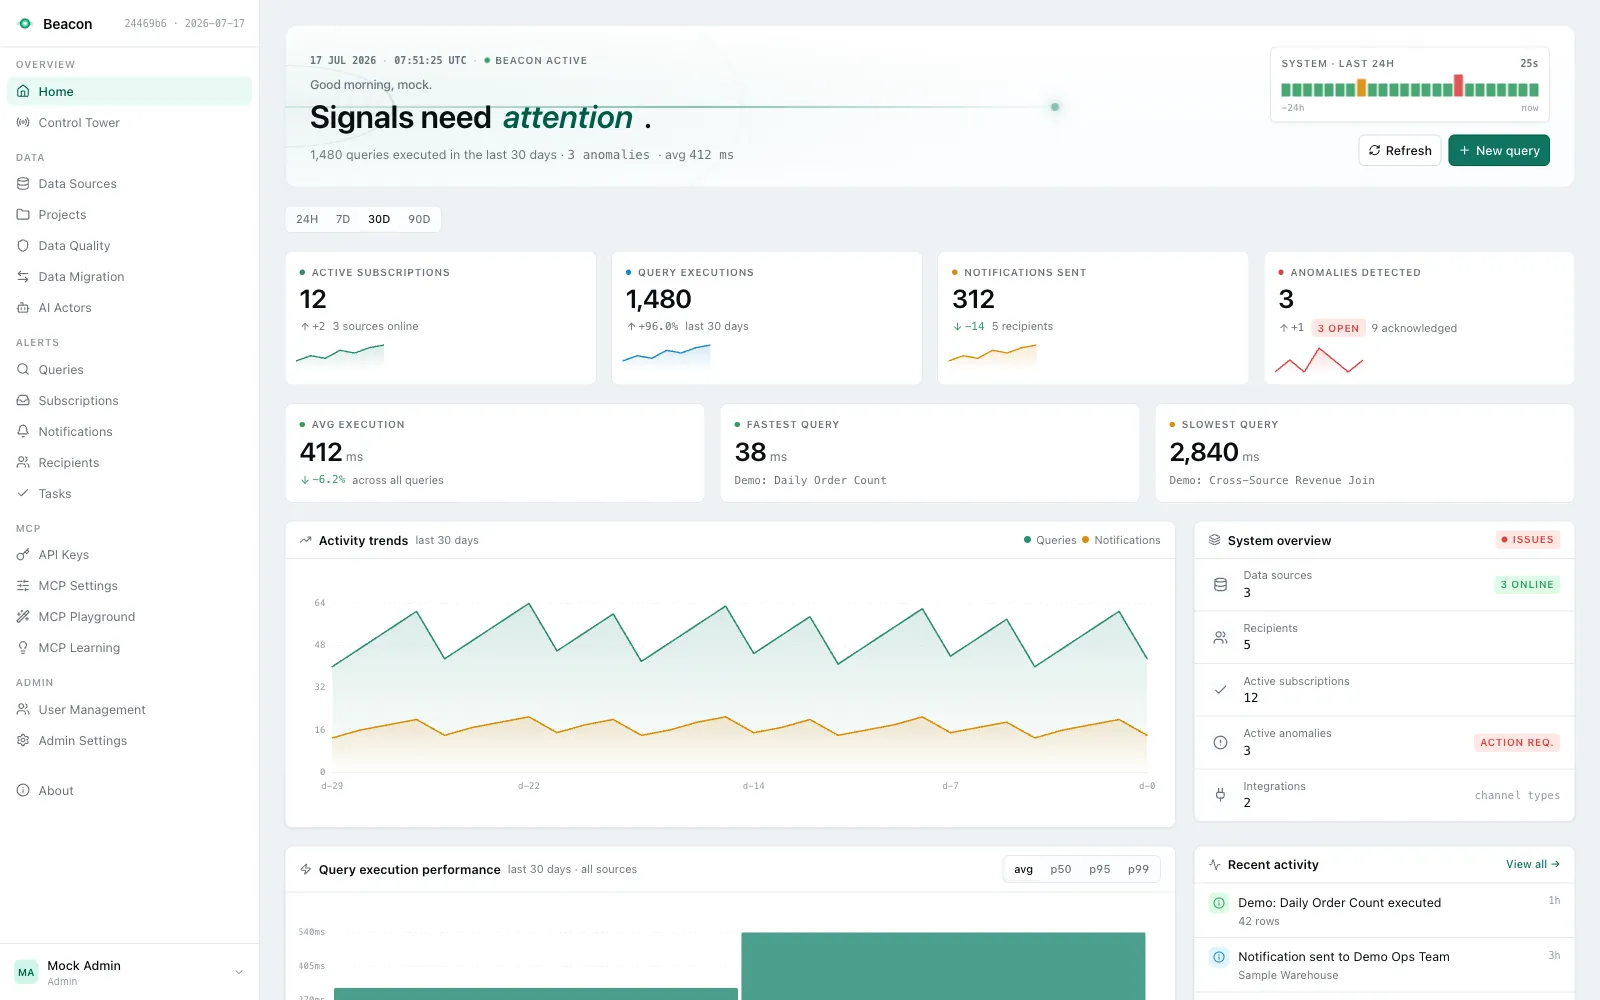1600x1000 pixels.
Task: Click the About info icon
Action: (23, 790)
